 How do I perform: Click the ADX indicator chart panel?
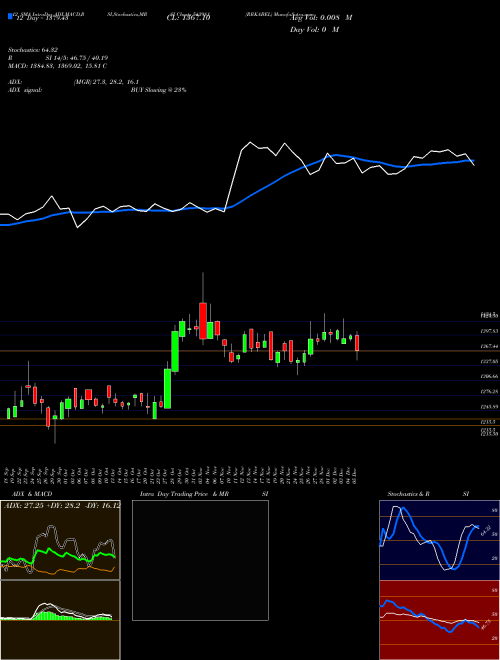[x=60, y=540]
